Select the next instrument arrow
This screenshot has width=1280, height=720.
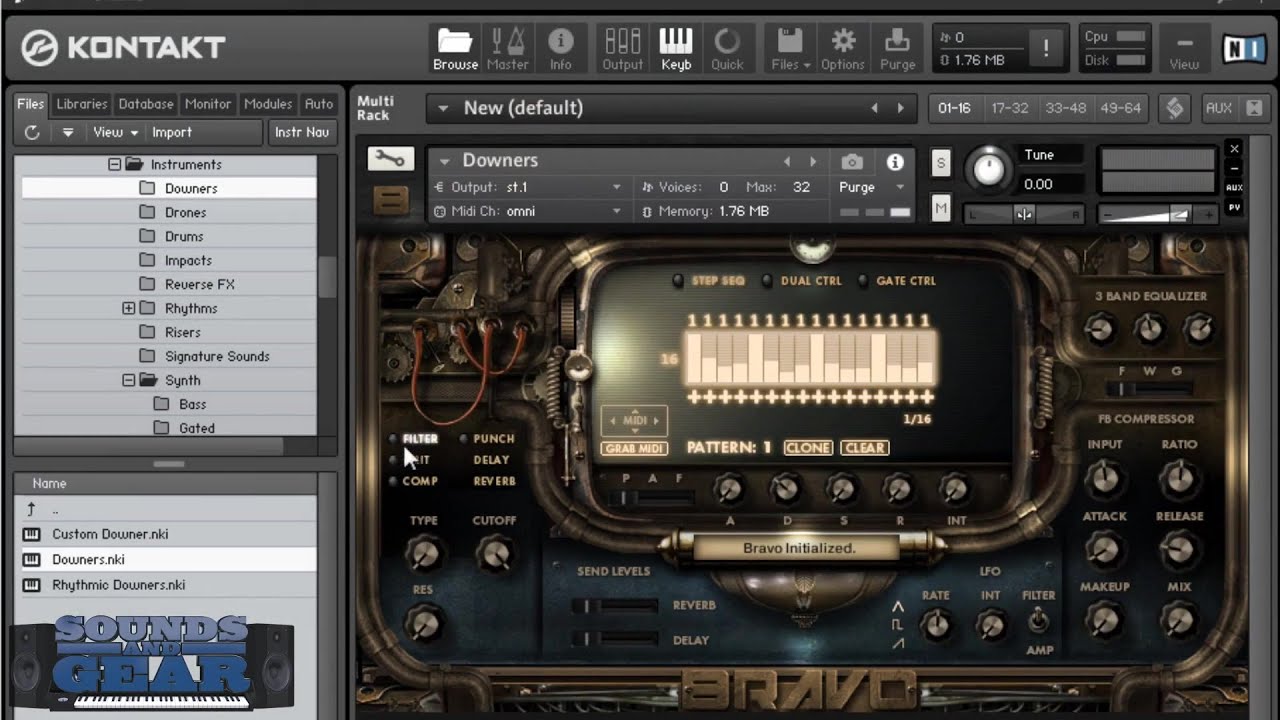click(813, 161)
